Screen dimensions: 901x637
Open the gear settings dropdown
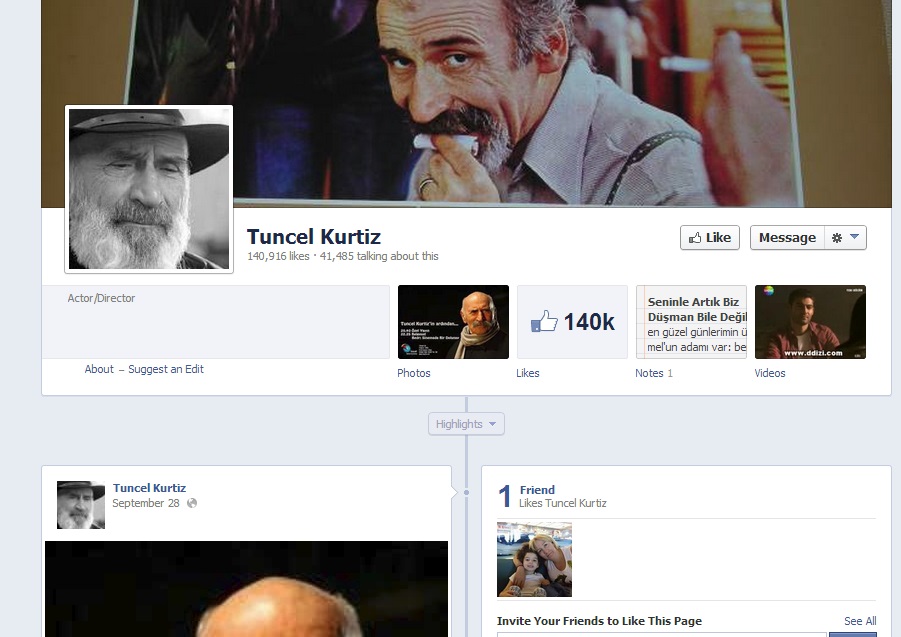(845, 238)
